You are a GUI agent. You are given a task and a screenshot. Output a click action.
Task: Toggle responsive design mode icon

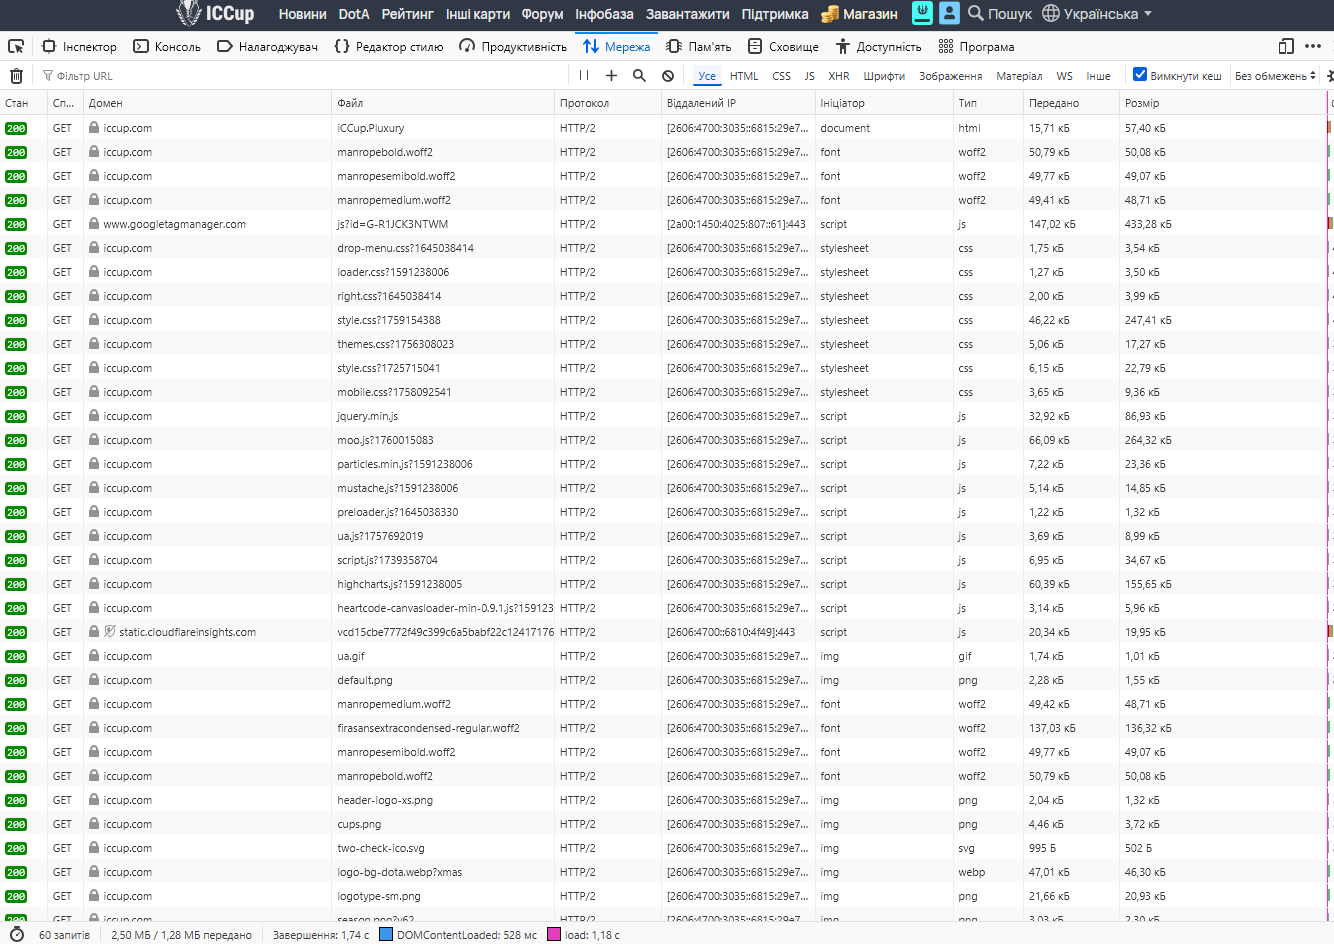pos(1286,46)
